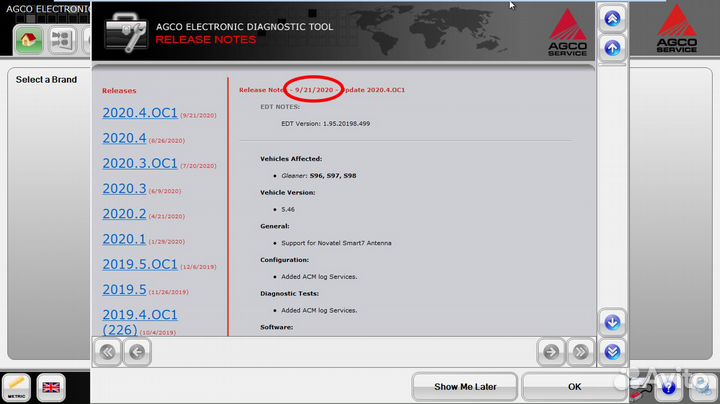Viewport: 720px width, 404px height.
Task: Click 'Support for Novatel Smart7 Antenna' text
Action: [336, 243]
